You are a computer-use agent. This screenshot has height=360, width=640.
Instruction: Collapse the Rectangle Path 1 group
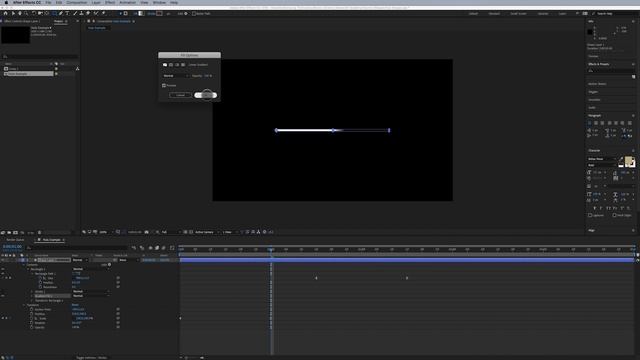point(33,273)
